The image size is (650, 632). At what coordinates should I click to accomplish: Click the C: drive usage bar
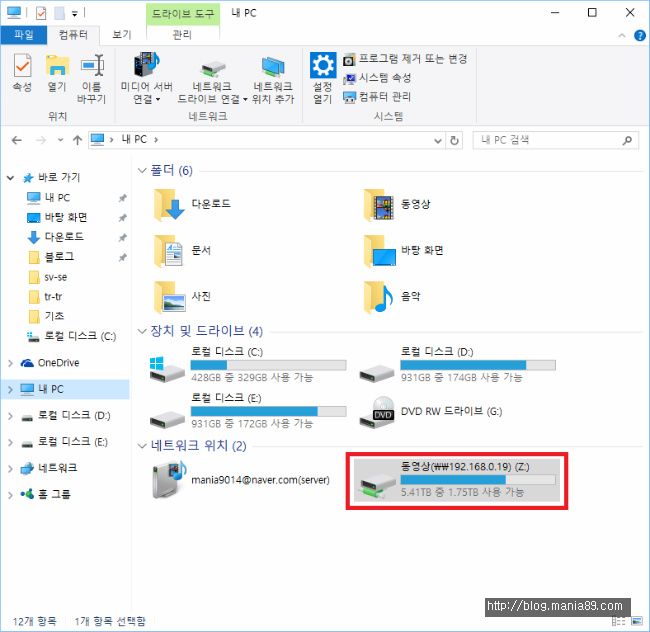pos(268,365)
